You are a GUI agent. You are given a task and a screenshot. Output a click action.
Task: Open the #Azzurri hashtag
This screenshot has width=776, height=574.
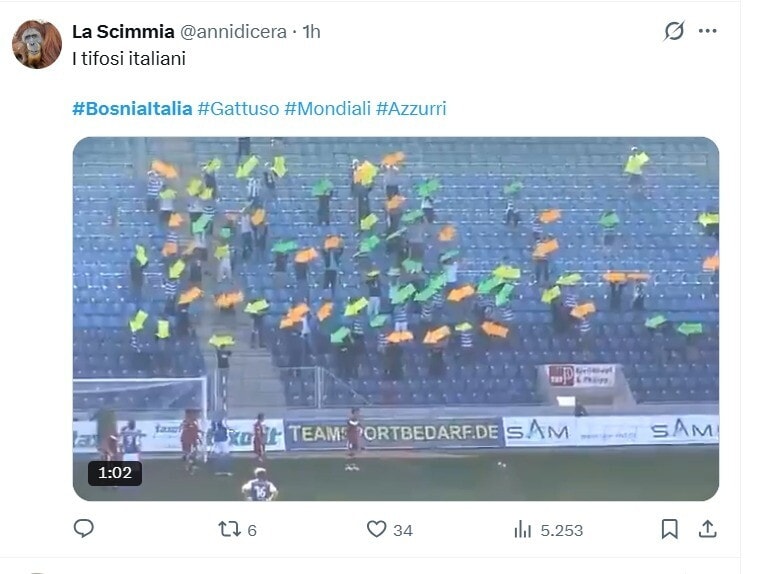(x=411, y=108)
